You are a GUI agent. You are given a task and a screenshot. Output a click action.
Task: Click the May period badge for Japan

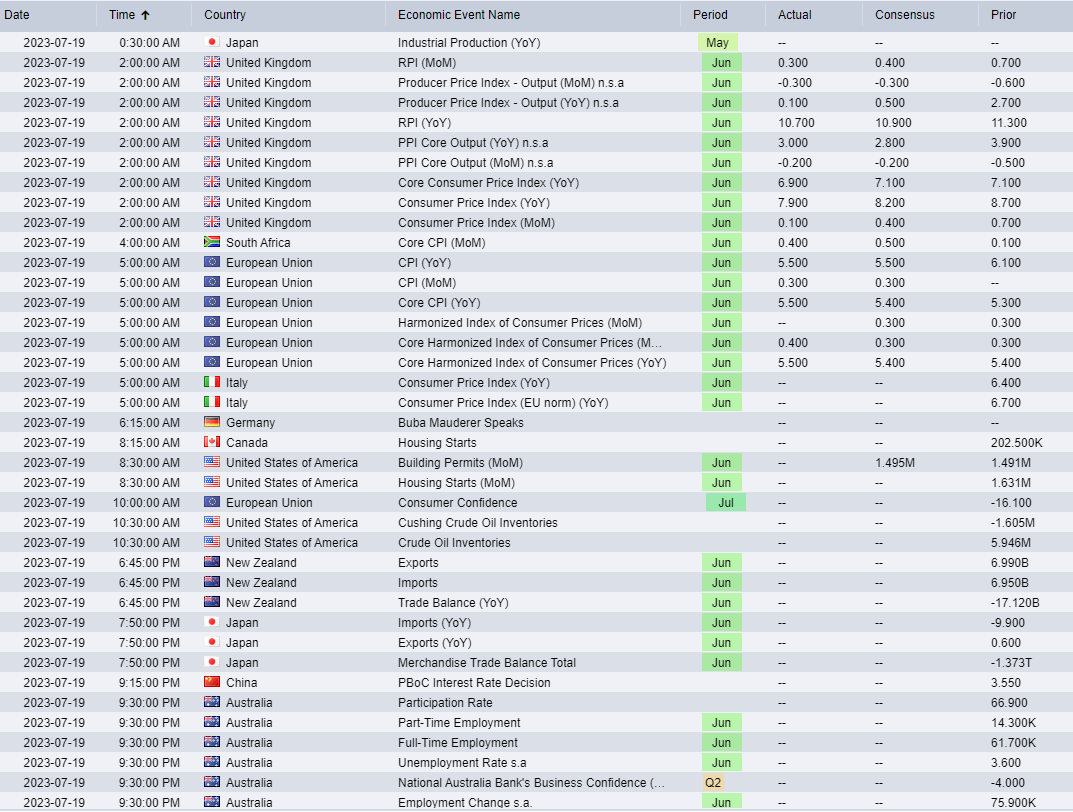point(718,42)
